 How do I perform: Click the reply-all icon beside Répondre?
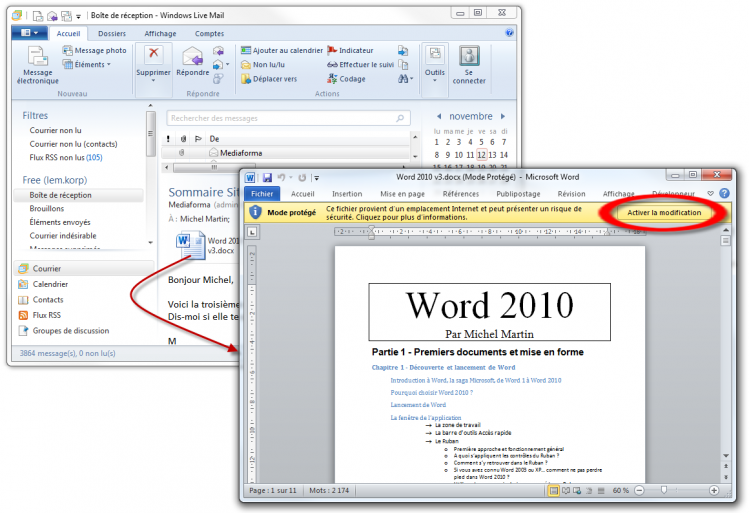[x=218, y=50]
